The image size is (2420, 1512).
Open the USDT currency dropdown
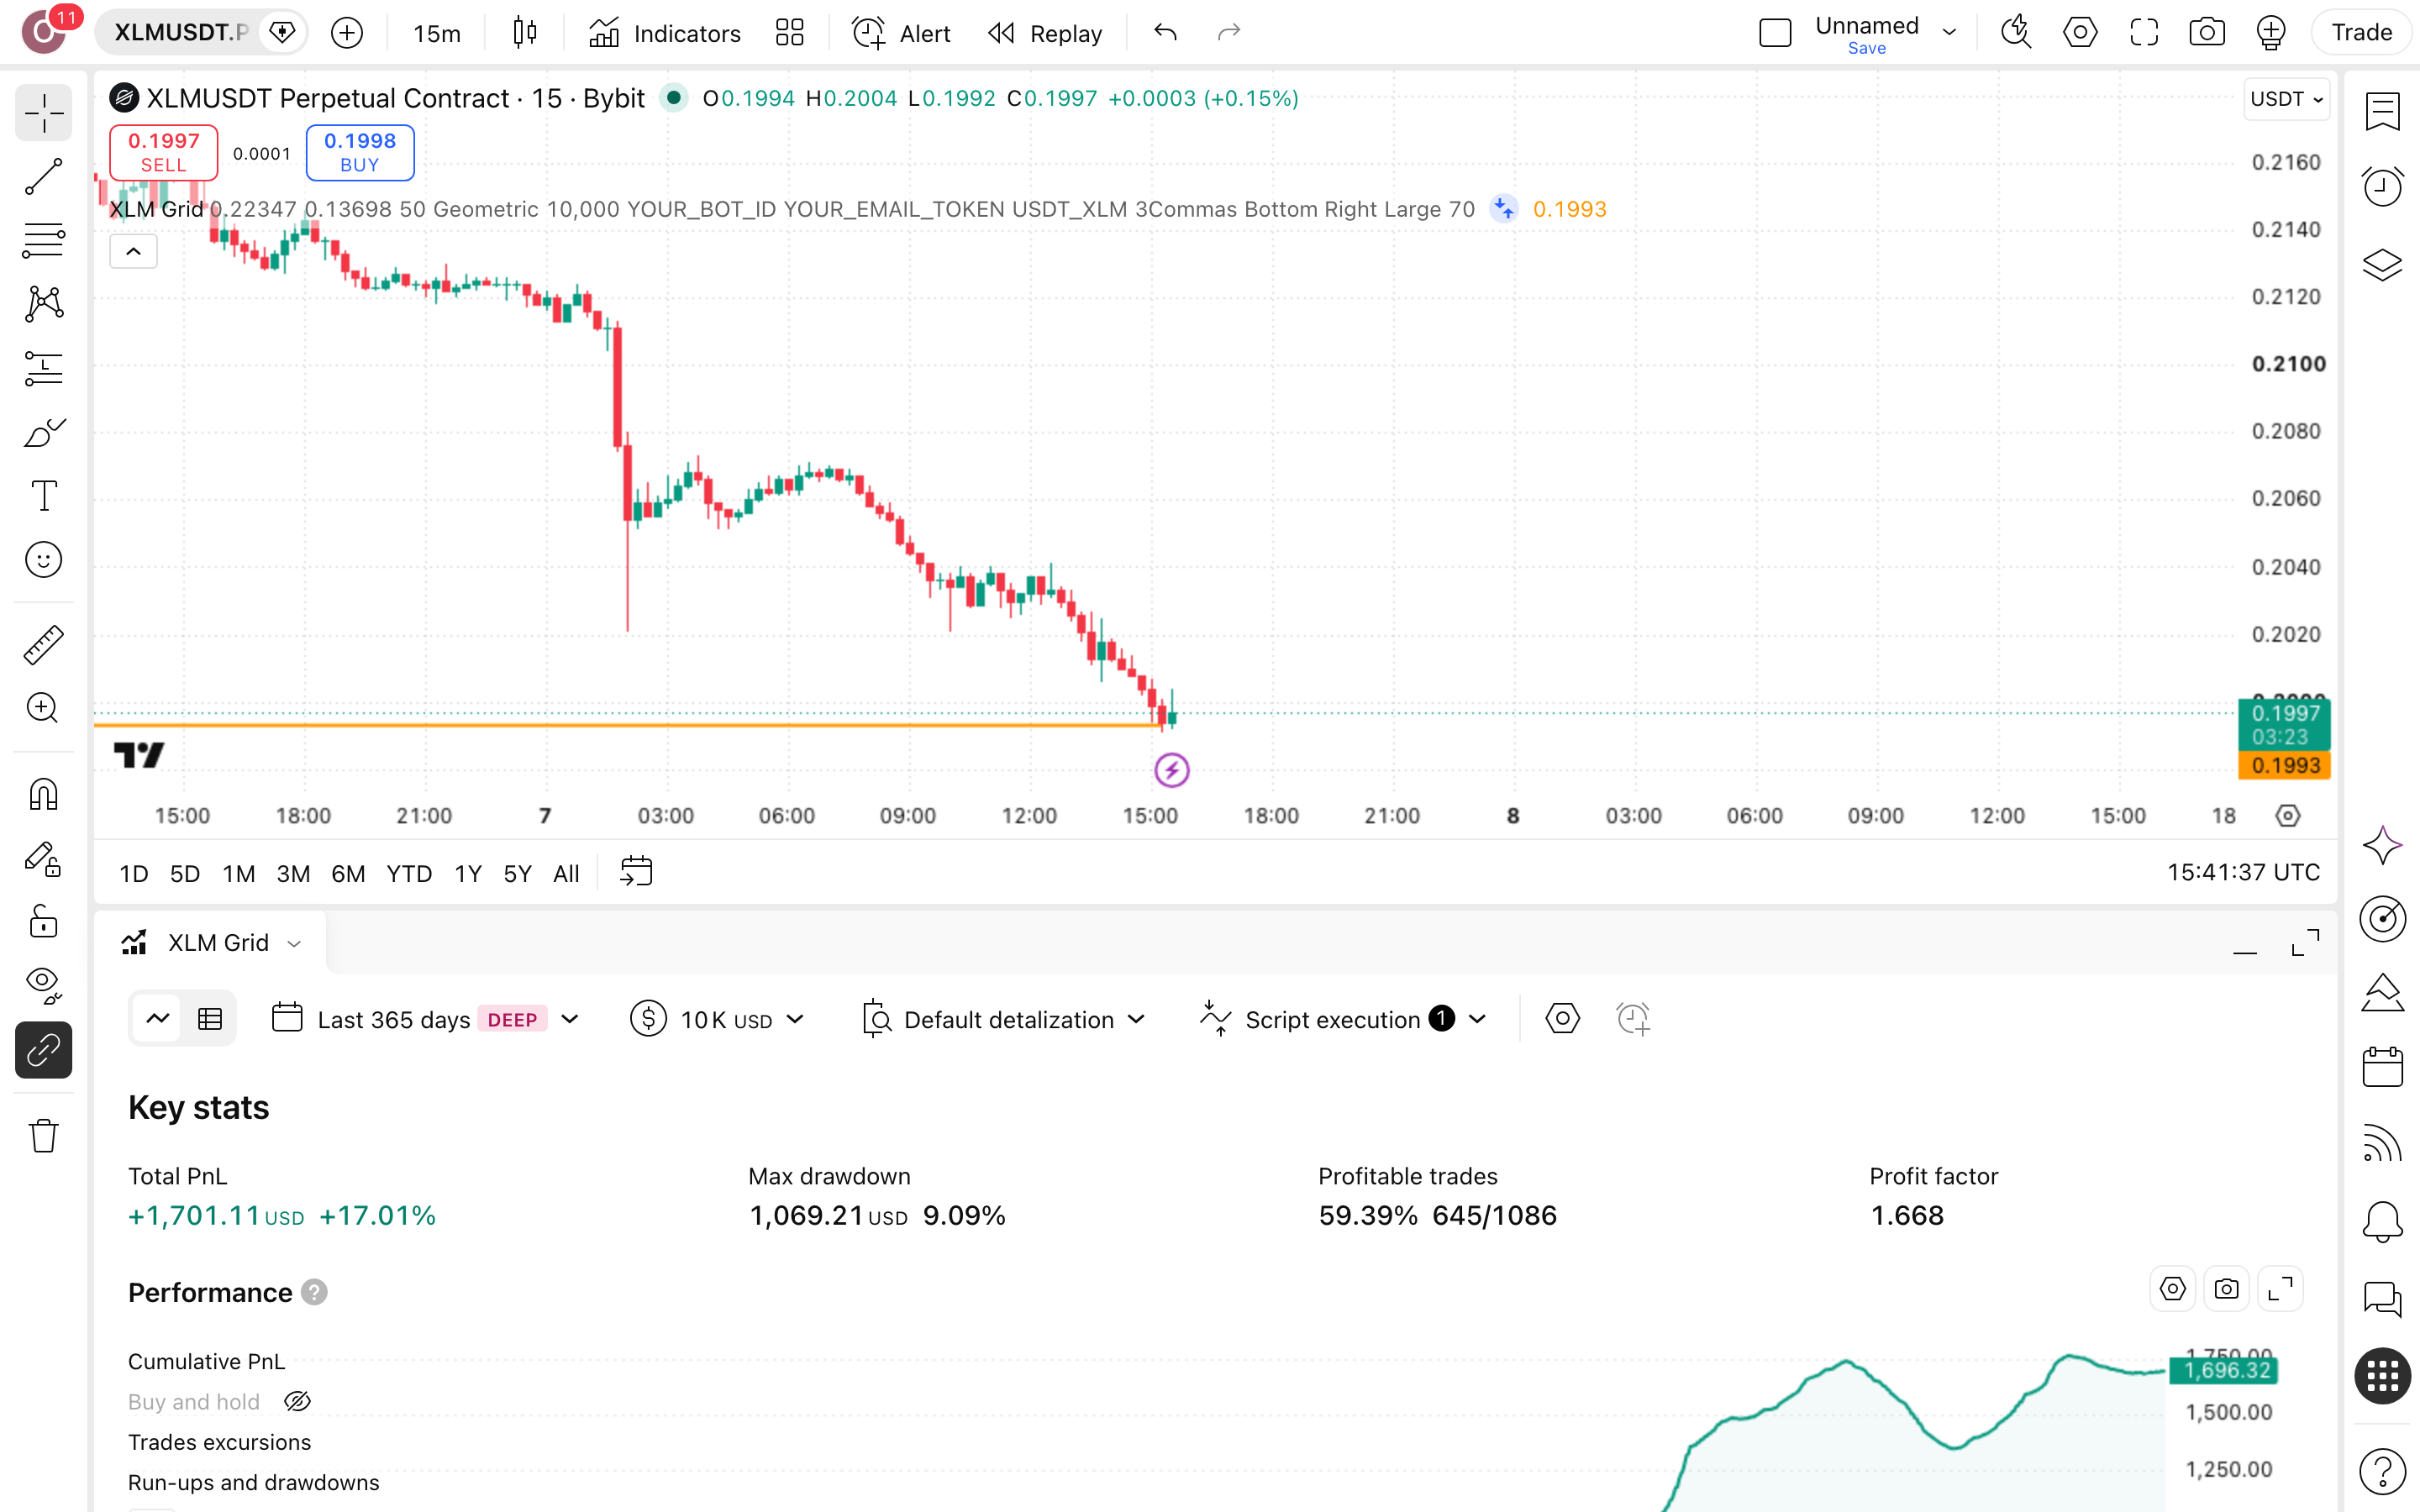[x=2286, y=99]
